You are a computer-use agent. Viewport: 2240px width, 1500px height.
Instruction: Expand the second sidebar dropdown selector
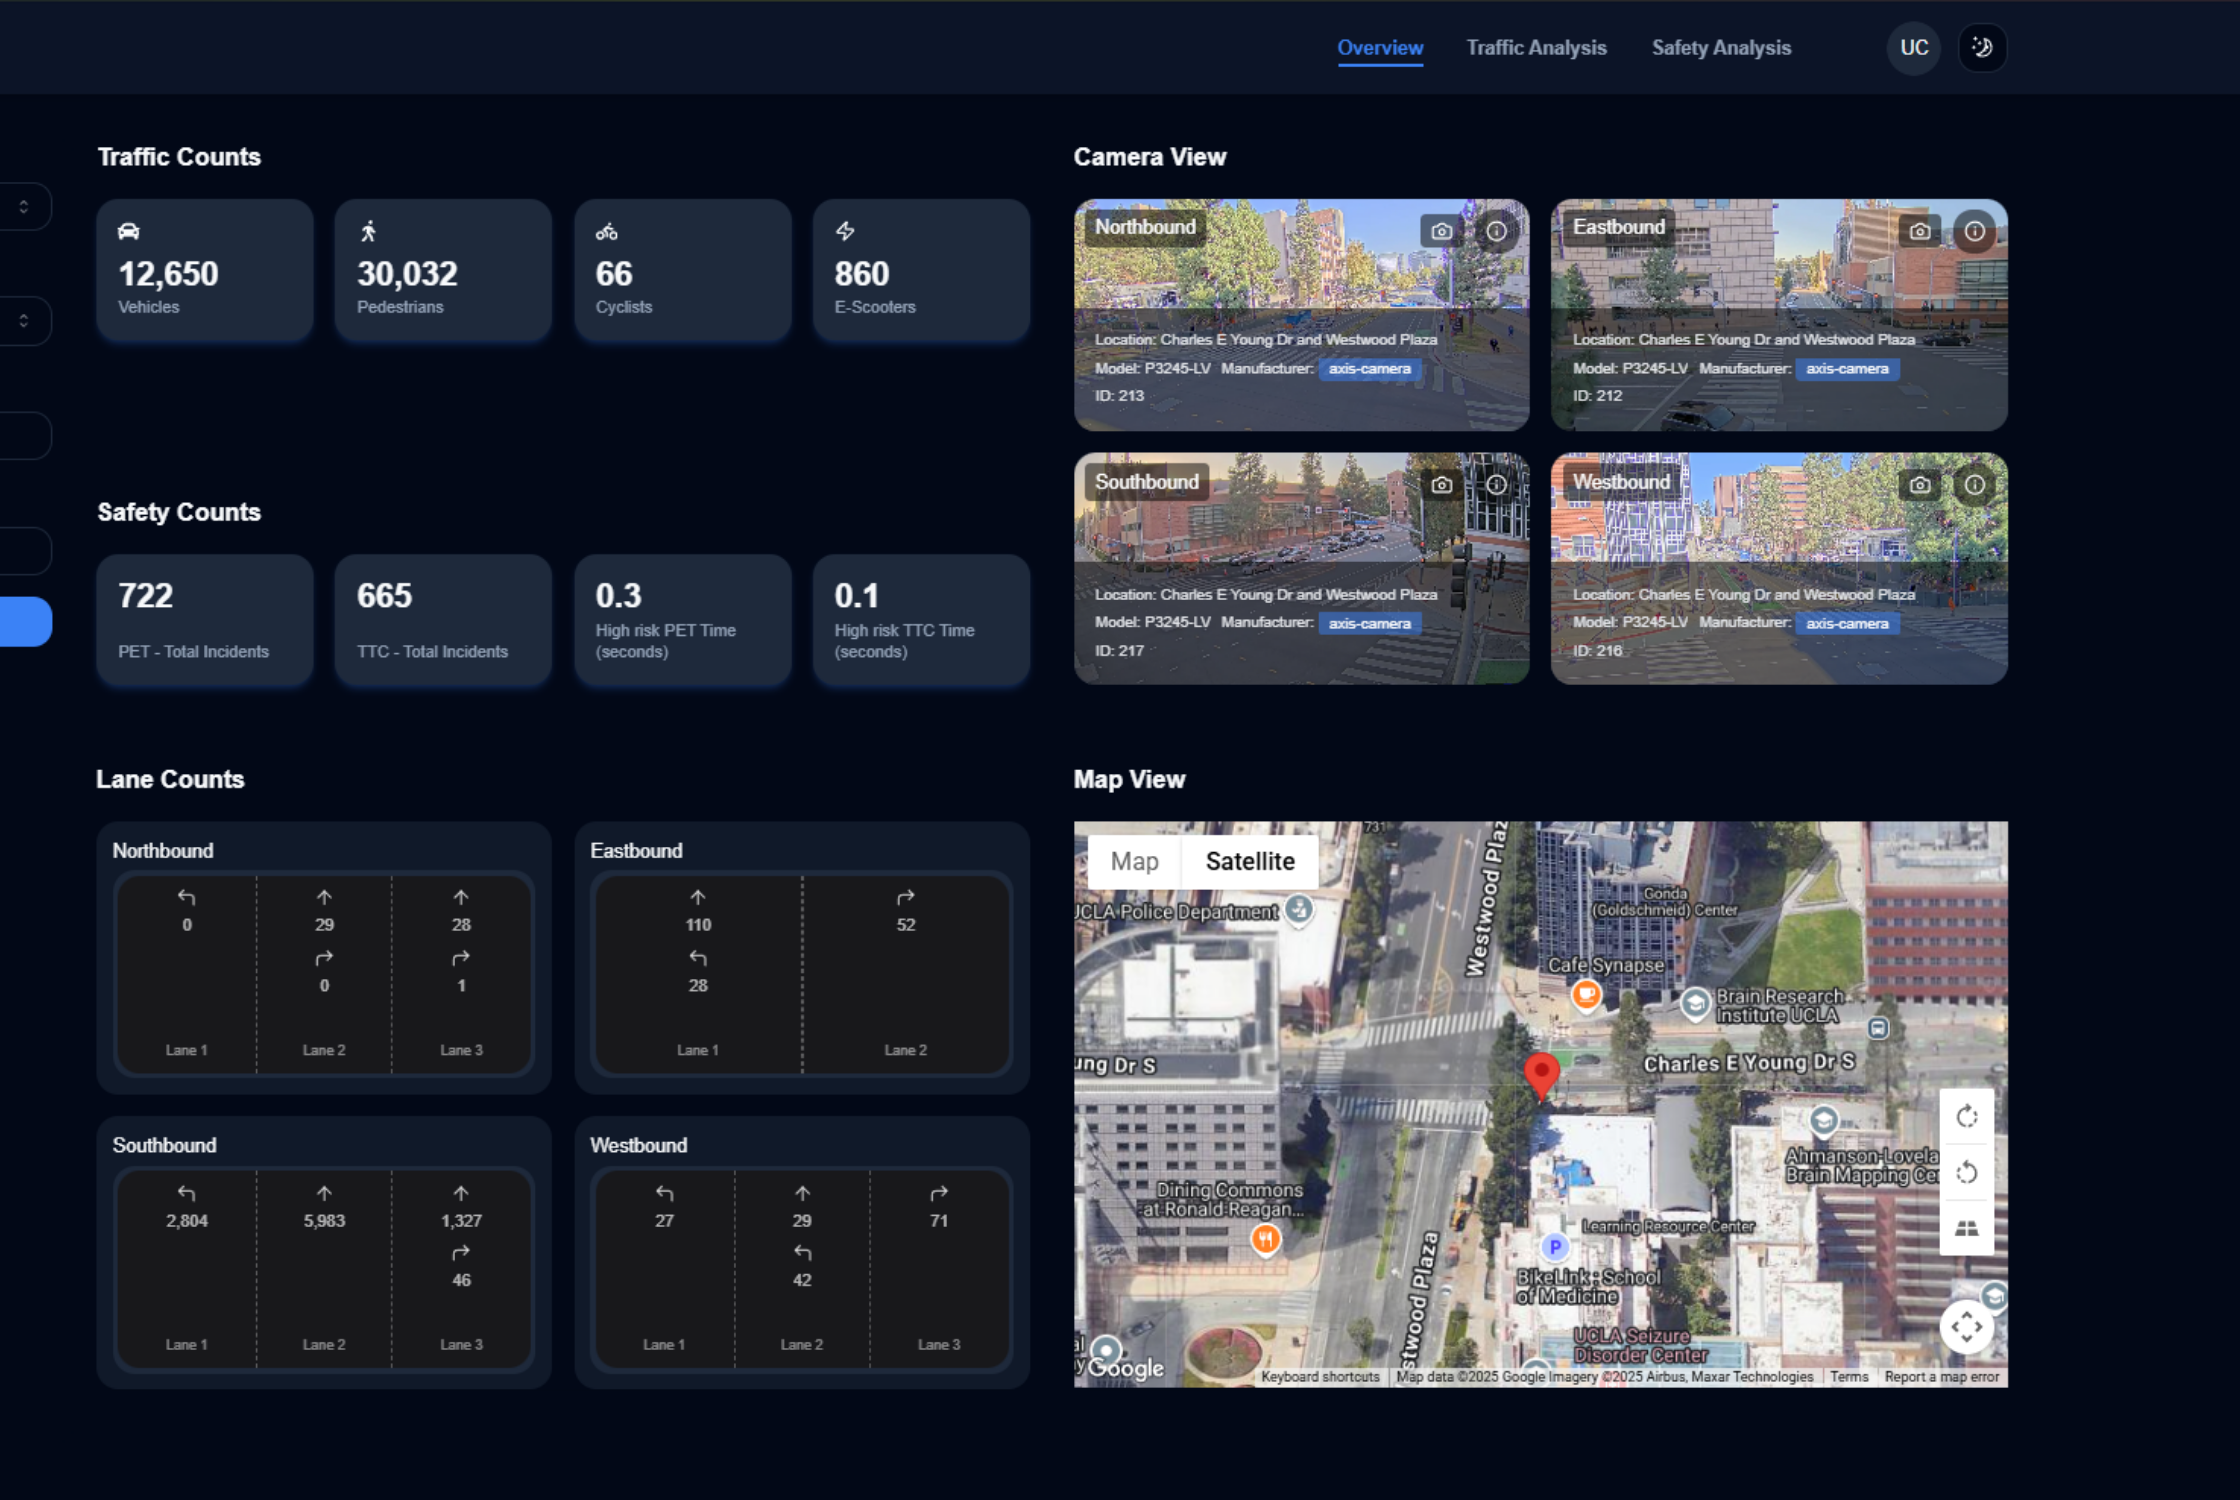tap(24, 321)
